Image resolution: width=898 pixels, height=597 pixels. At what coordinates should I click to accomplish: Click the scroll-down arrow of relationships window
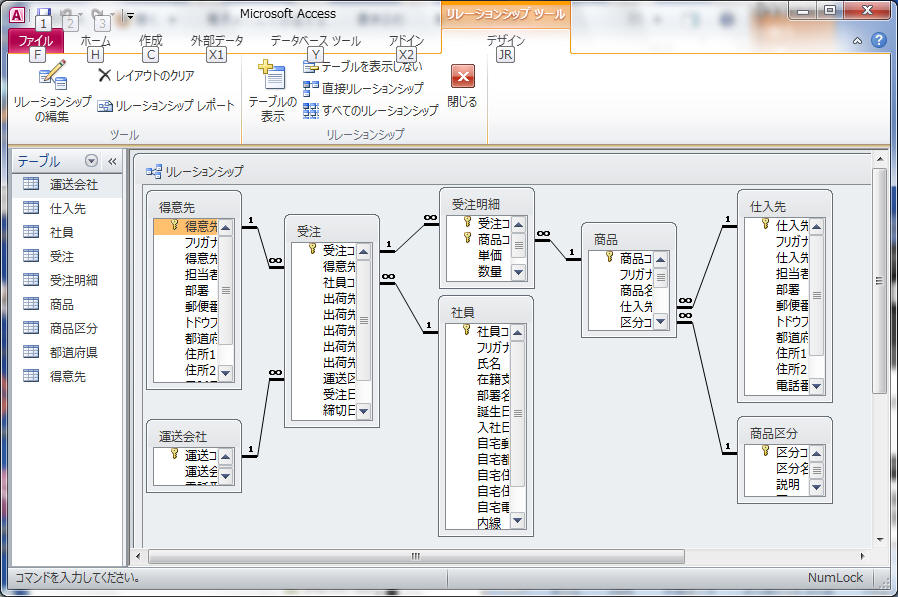(x=880, y=540)
